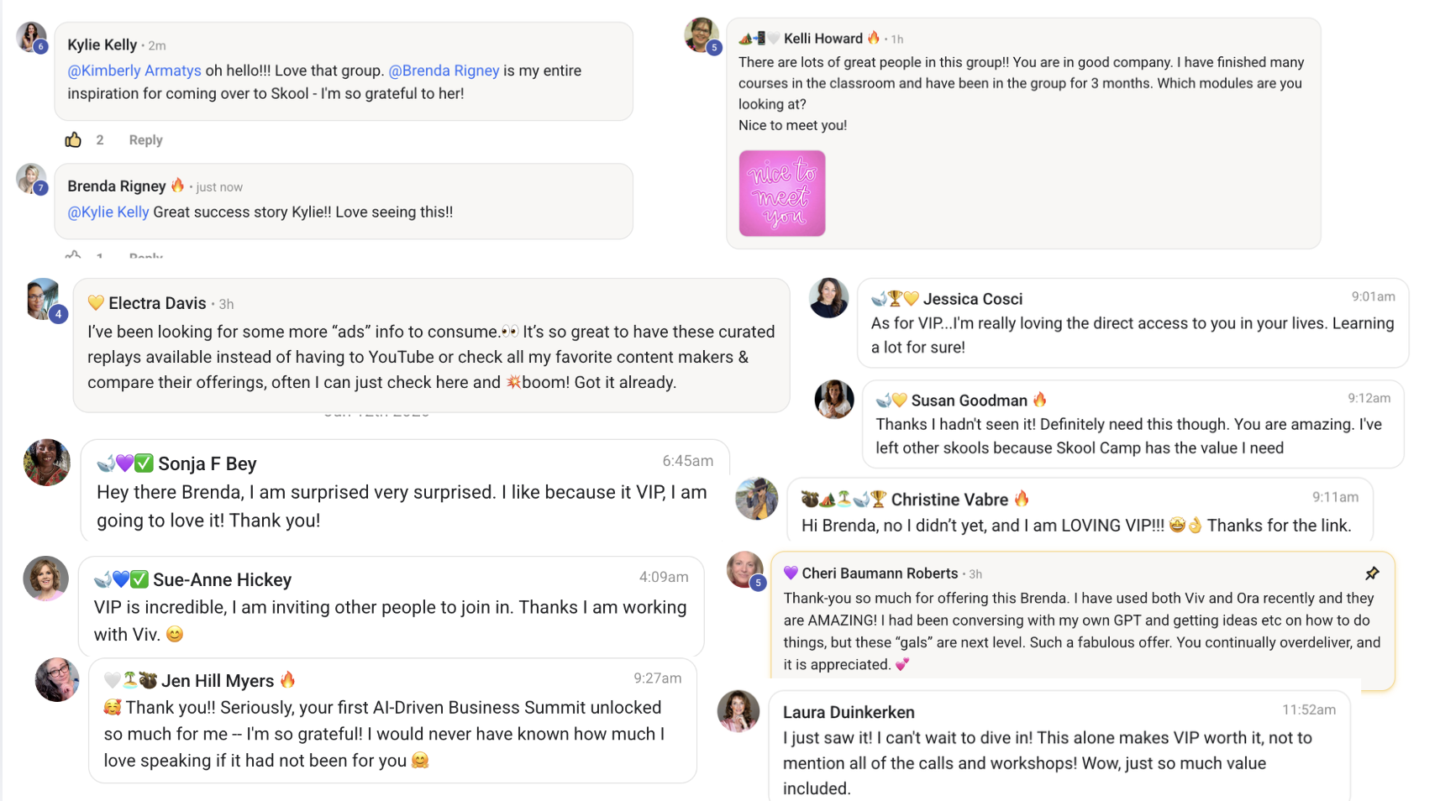Click the like count next to thumbs-up

[x=100, y=140]
